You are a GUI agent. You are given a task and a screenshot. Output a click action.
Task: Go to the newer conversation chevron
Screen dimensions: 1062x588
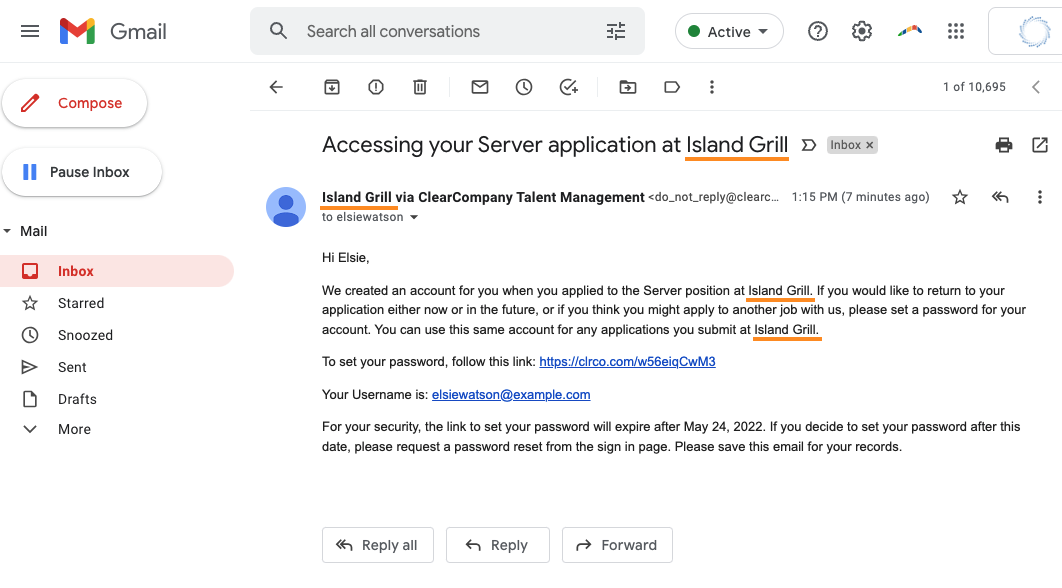coord(1036,87)
